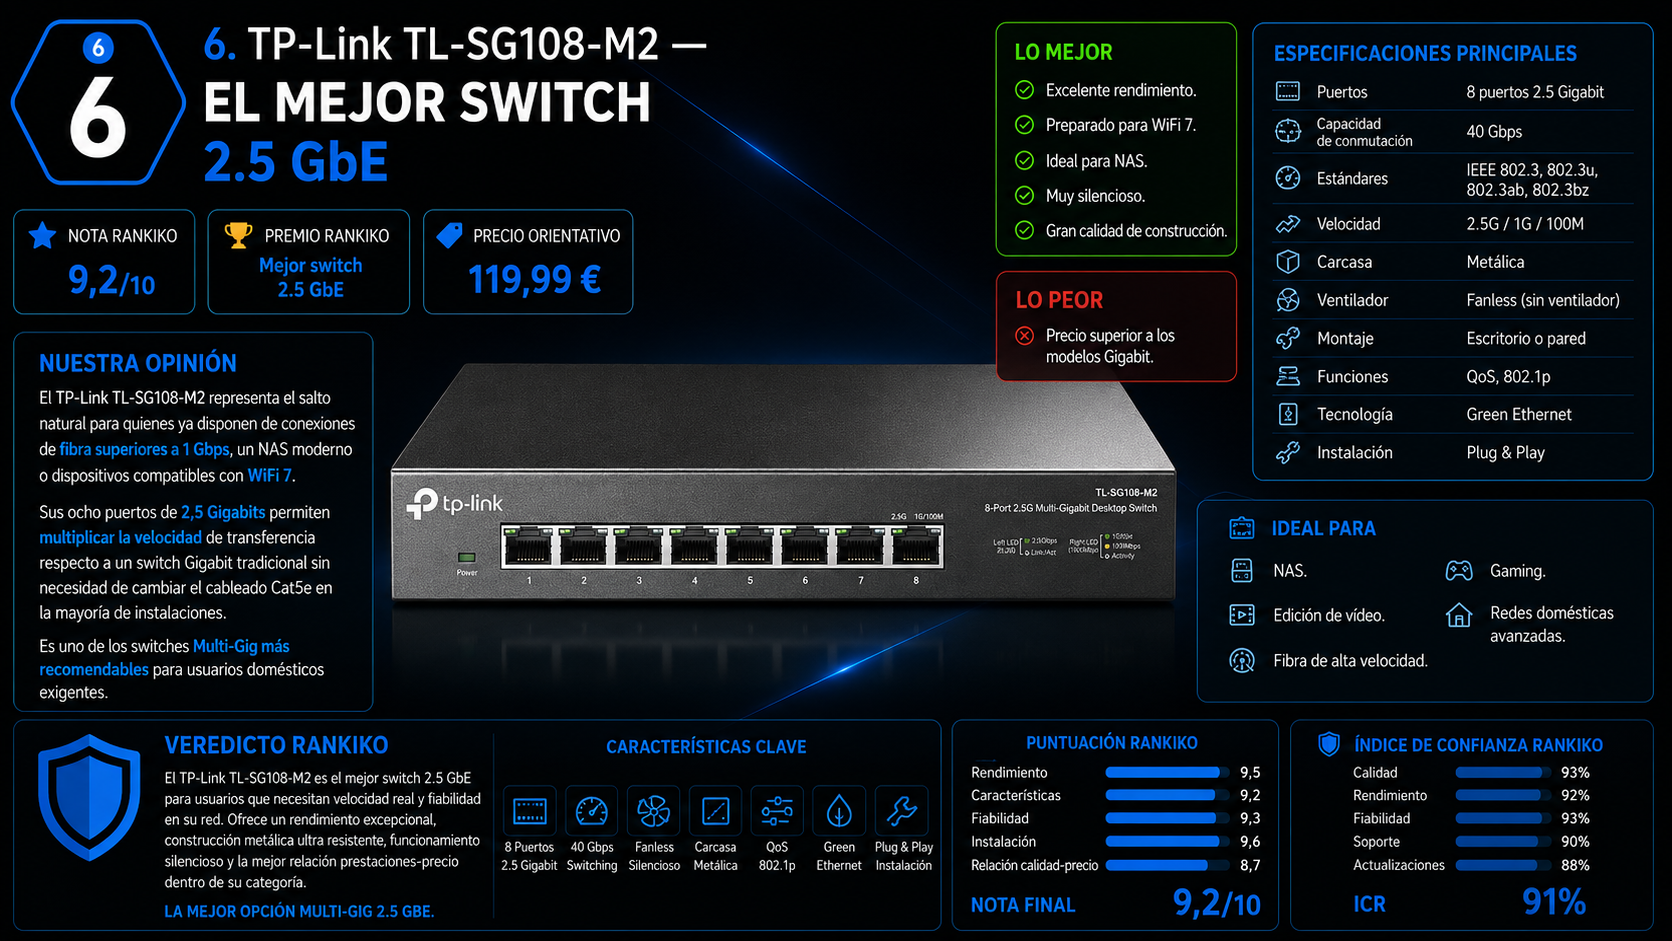Click the price tag icon beside PRECIO ORIENTATIVO

click(450, 235)
